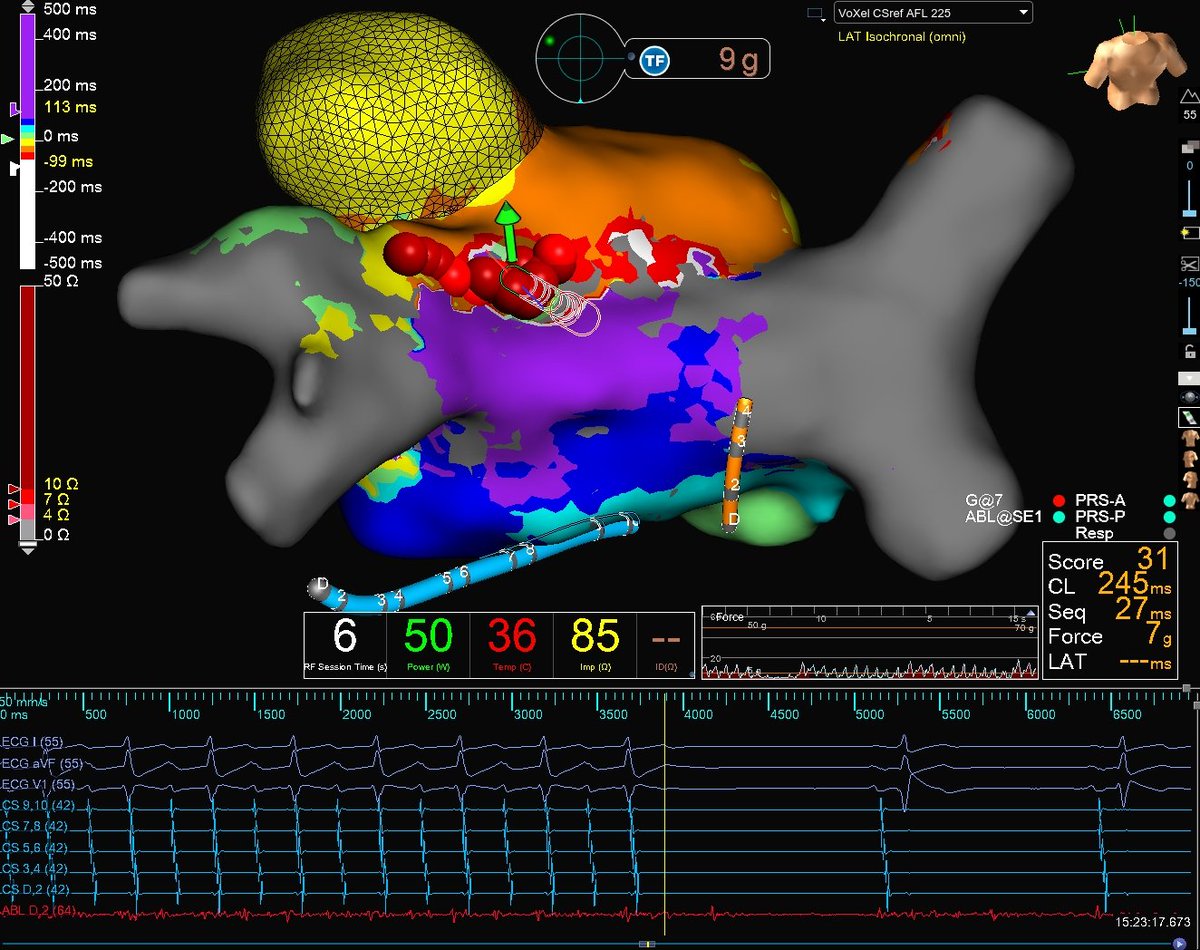Click the LAT isochronal color scale bar
Screen dimensions: 1200x950
(x=28, y=143)
